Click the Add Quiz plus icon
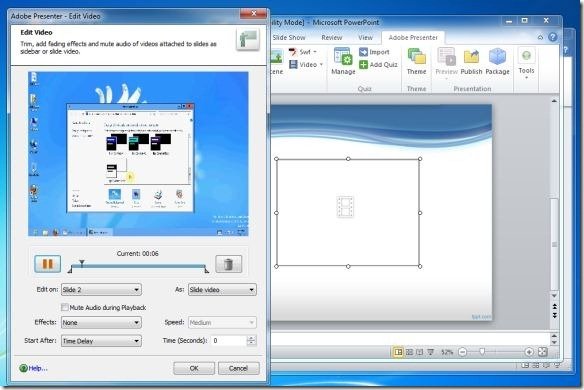Screen dimensions: 584x390 pyautogui.click(x=364, y=65)
